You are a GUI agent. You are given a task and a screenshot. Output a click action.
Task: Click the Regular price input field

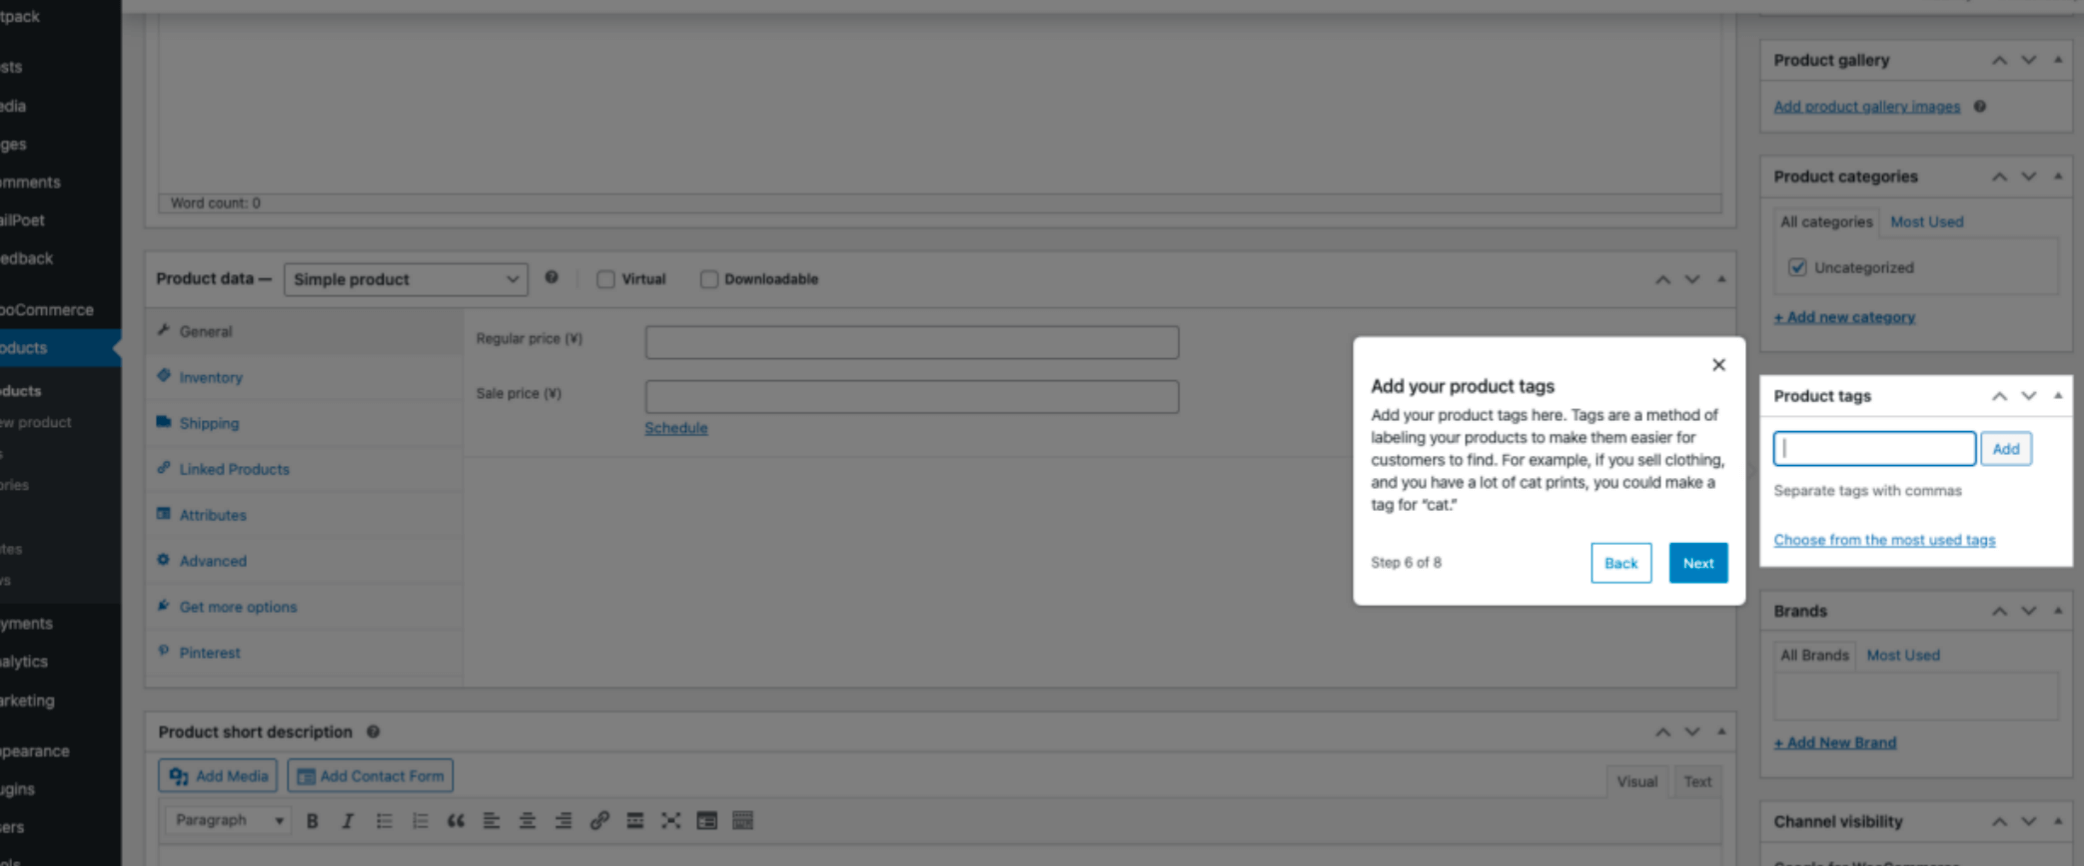[x=911, y=342]
